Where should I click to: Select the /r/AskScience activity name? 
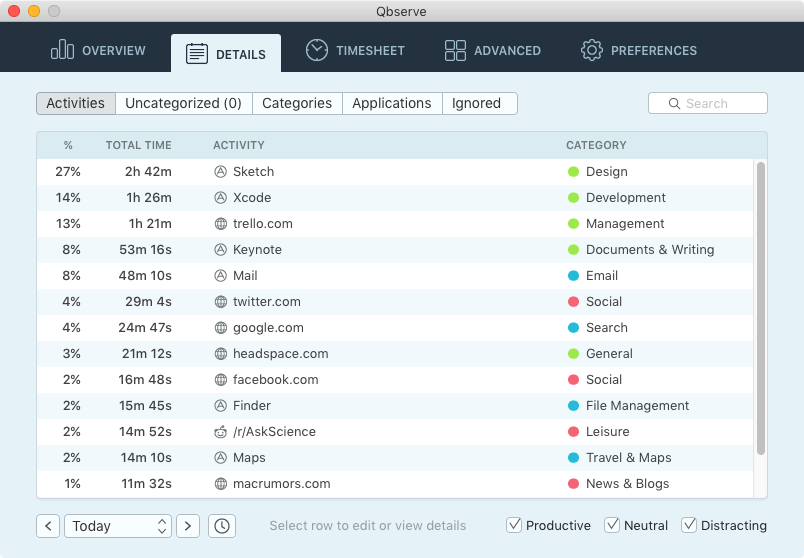point(274,432)
